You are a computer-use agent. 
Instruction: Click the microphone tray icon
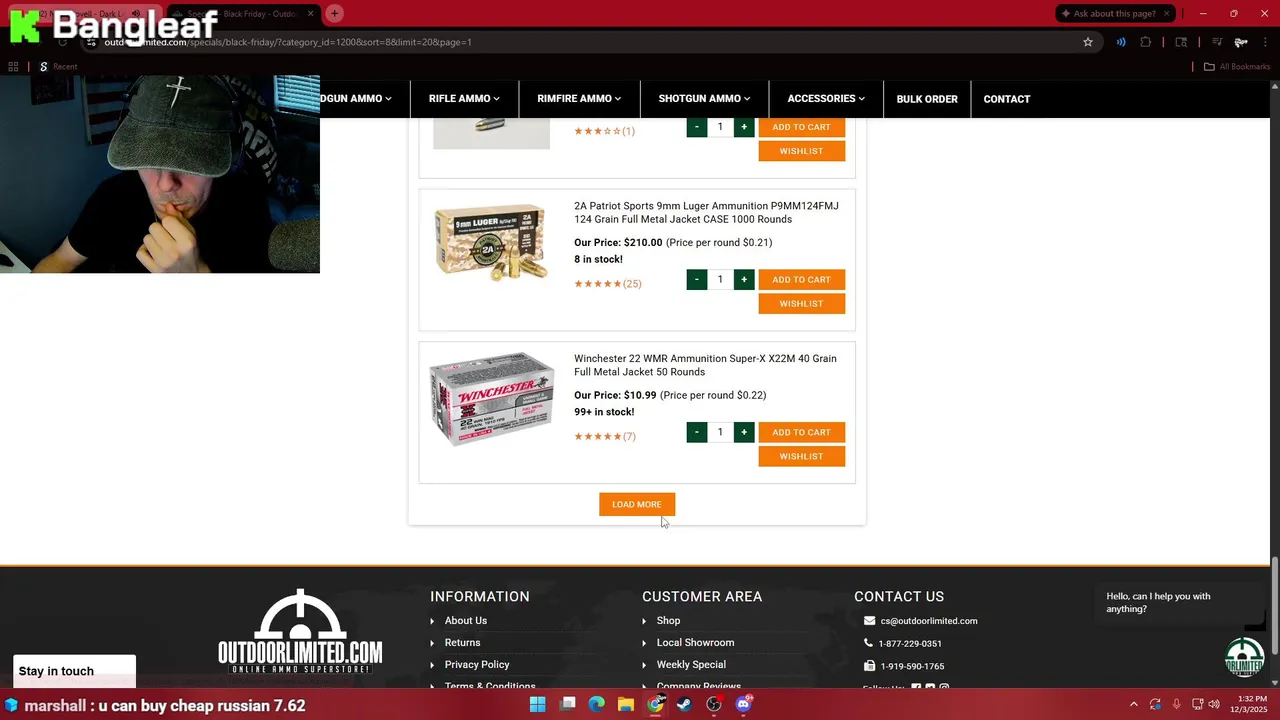pyautogui.click(x=1176, y=704)
